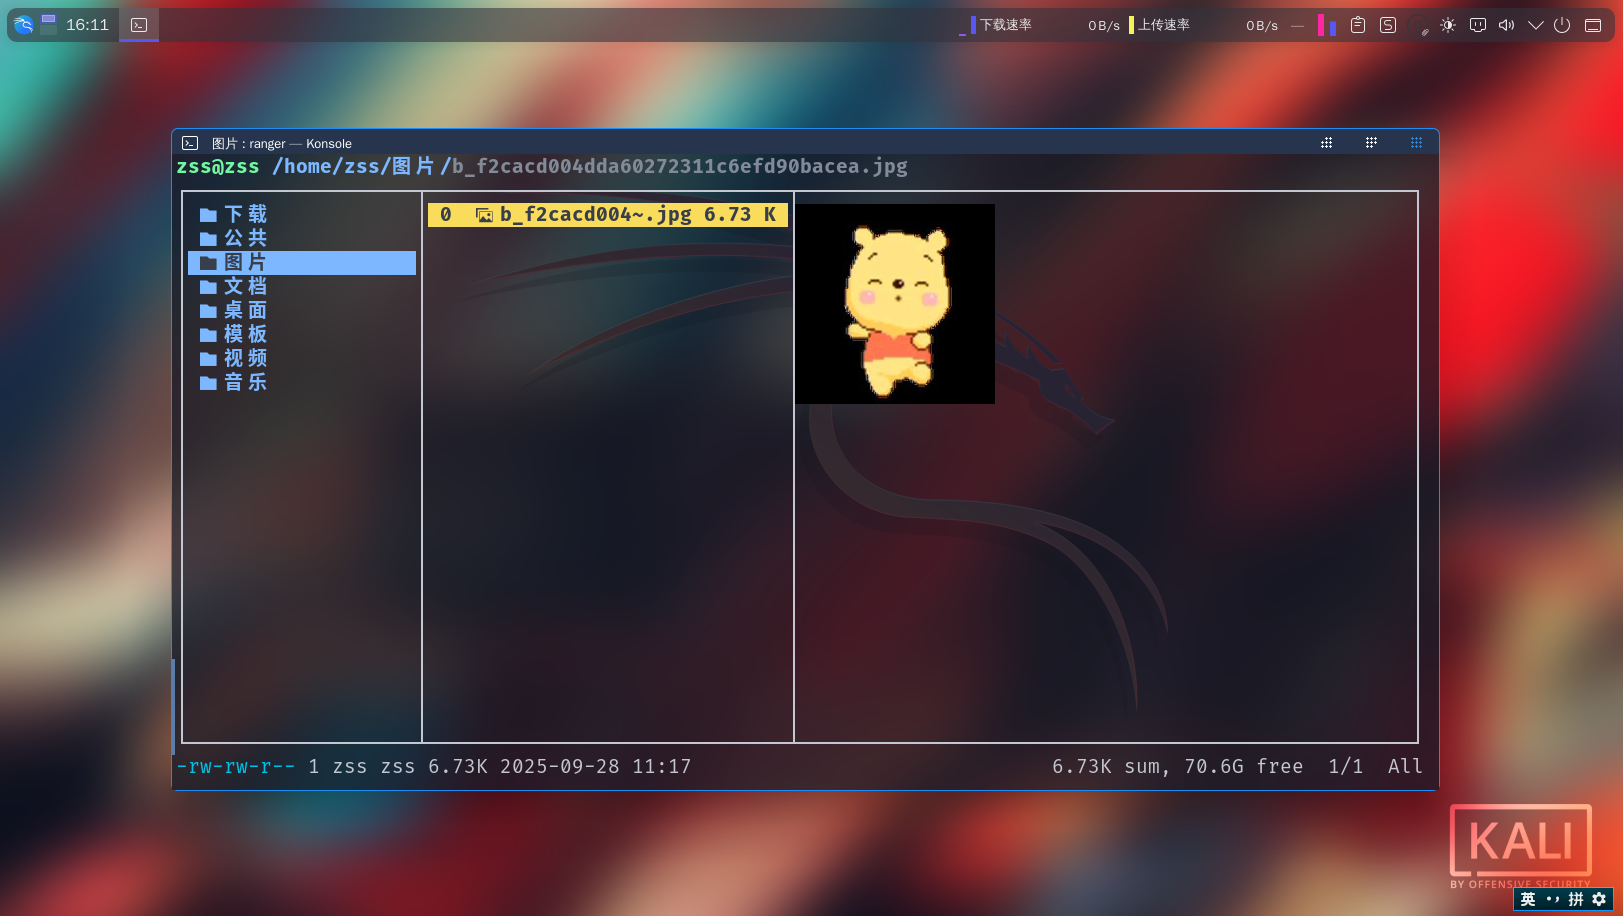This screenshot has width=1623, height=916.
Task: Expand hidden tray icons with the chevron
Action: tap(1537, 25)
